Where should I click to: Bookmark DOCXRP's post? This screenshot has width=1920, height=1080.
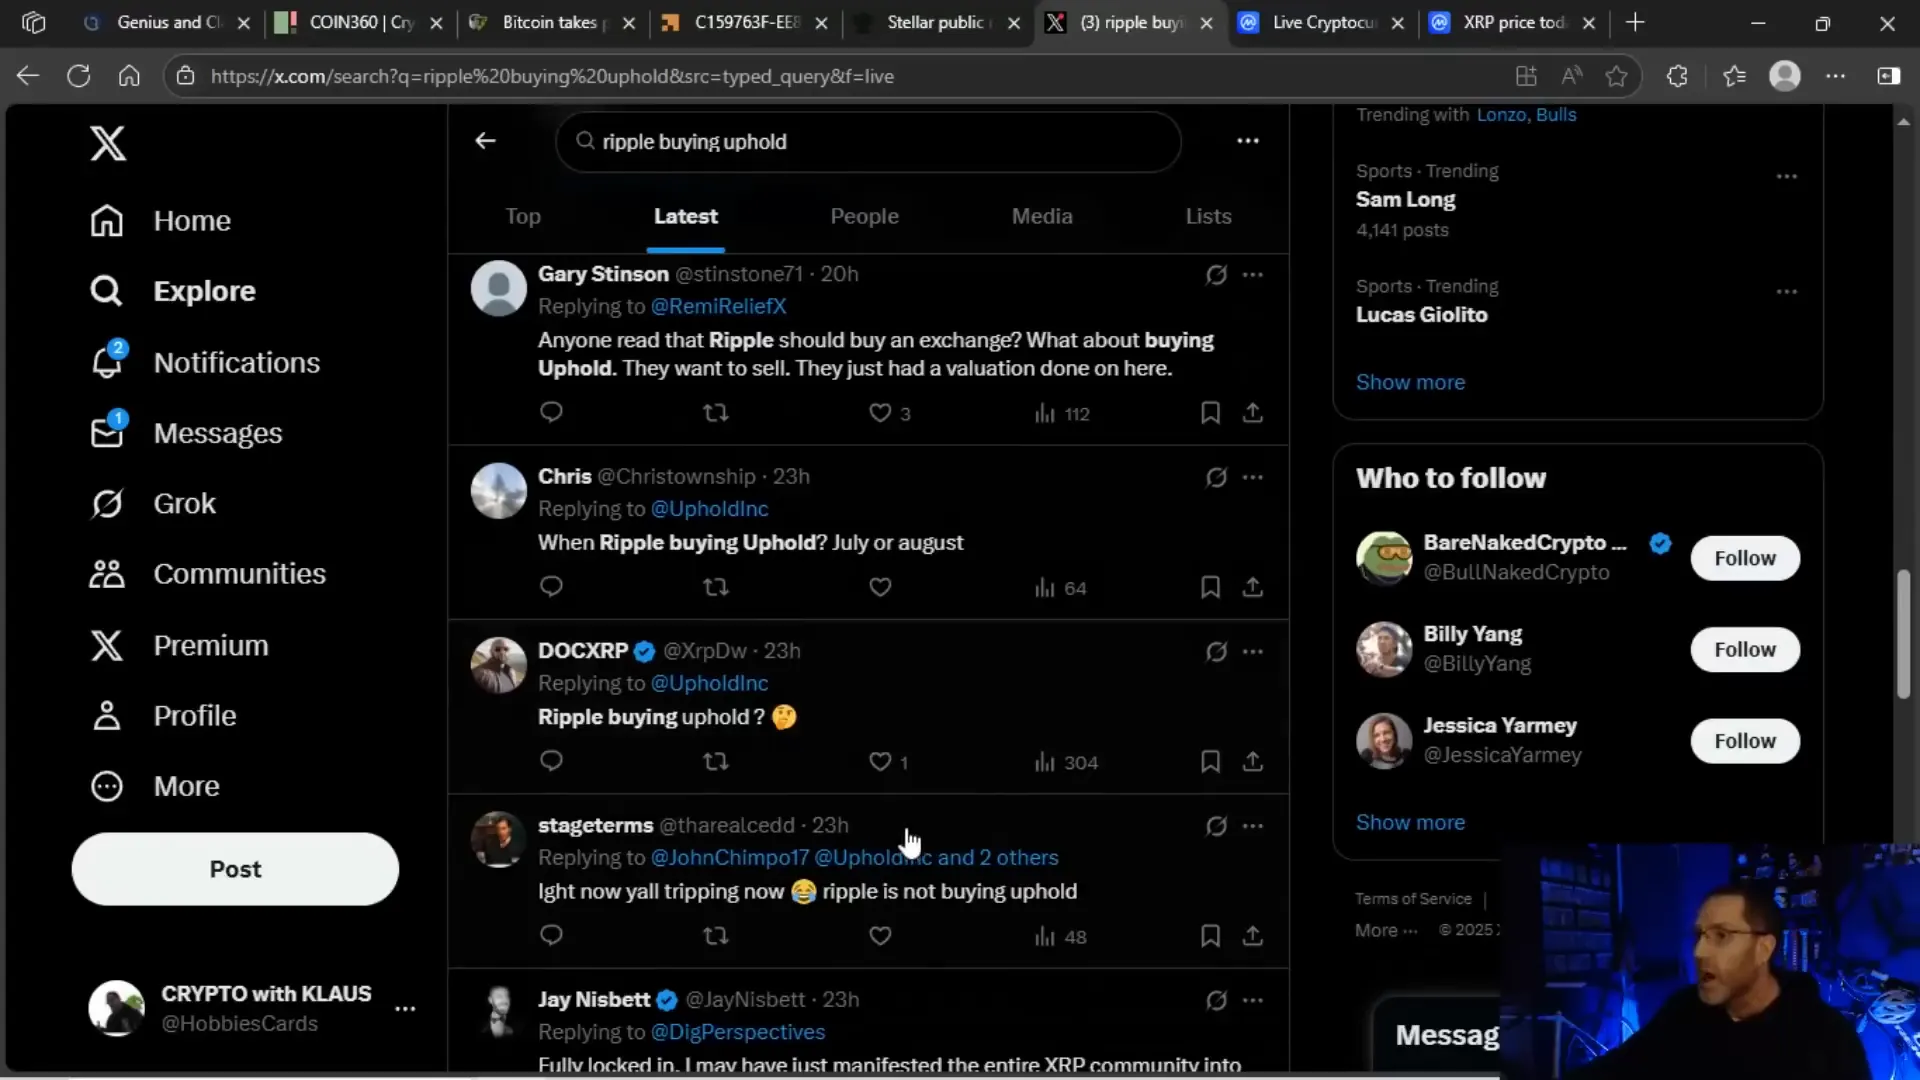tap(1210, 761)
